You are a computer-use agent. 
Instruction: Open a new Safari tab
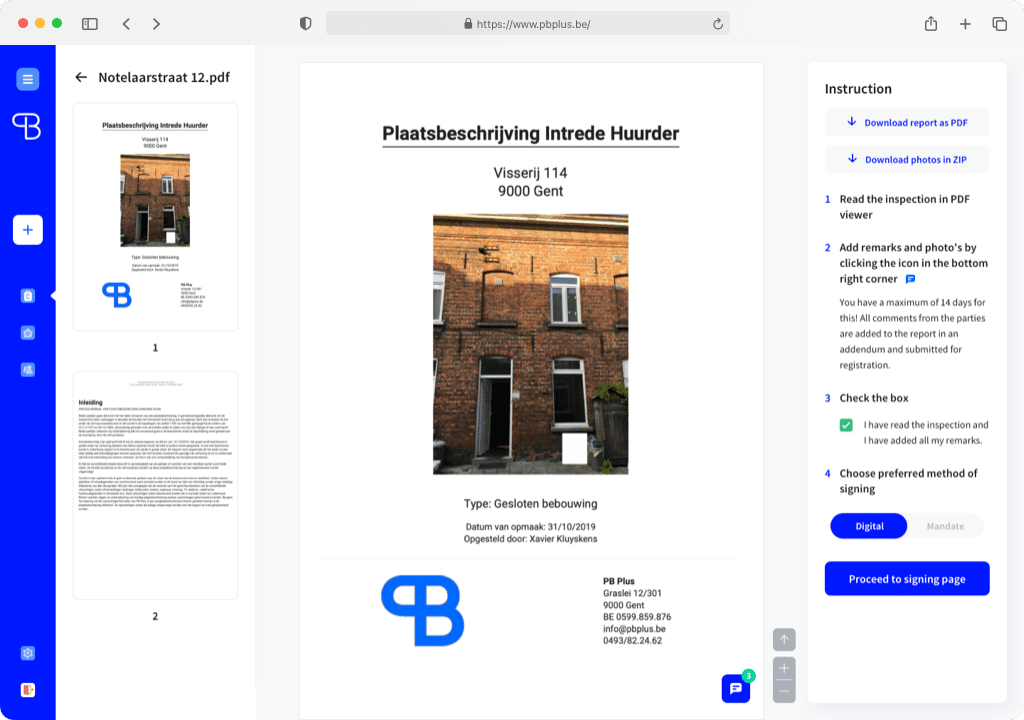[x=965, y=24]
